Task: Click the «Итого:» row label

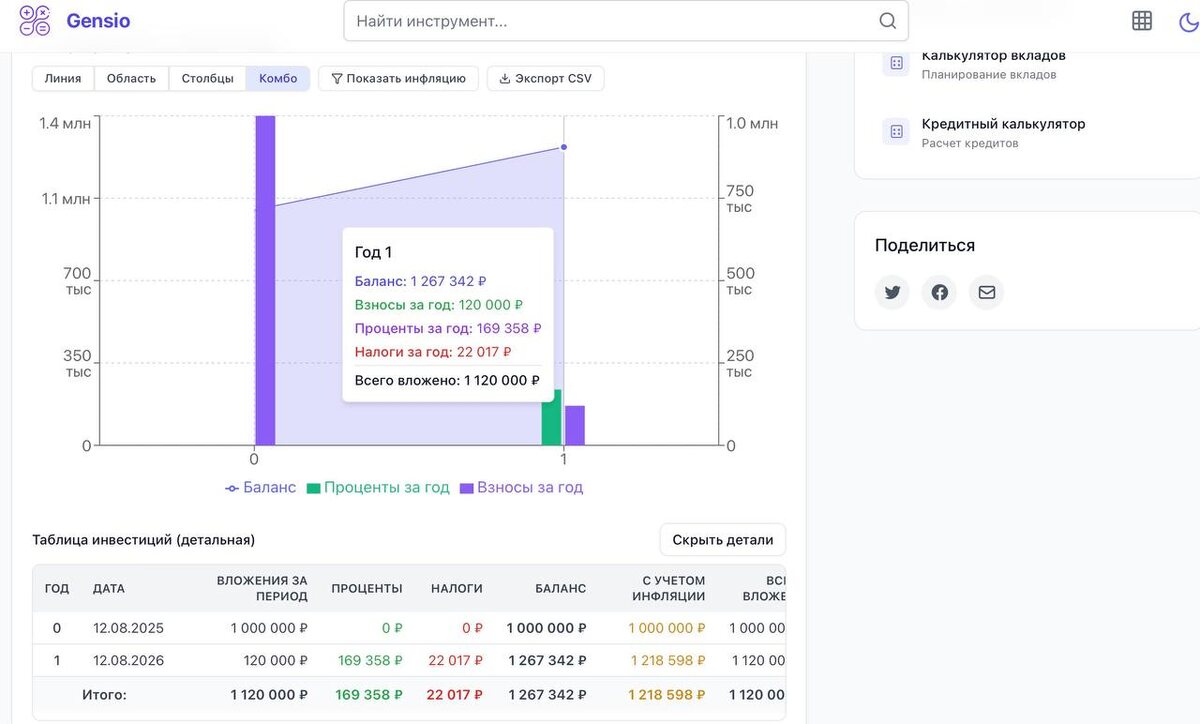Action: 104,694
